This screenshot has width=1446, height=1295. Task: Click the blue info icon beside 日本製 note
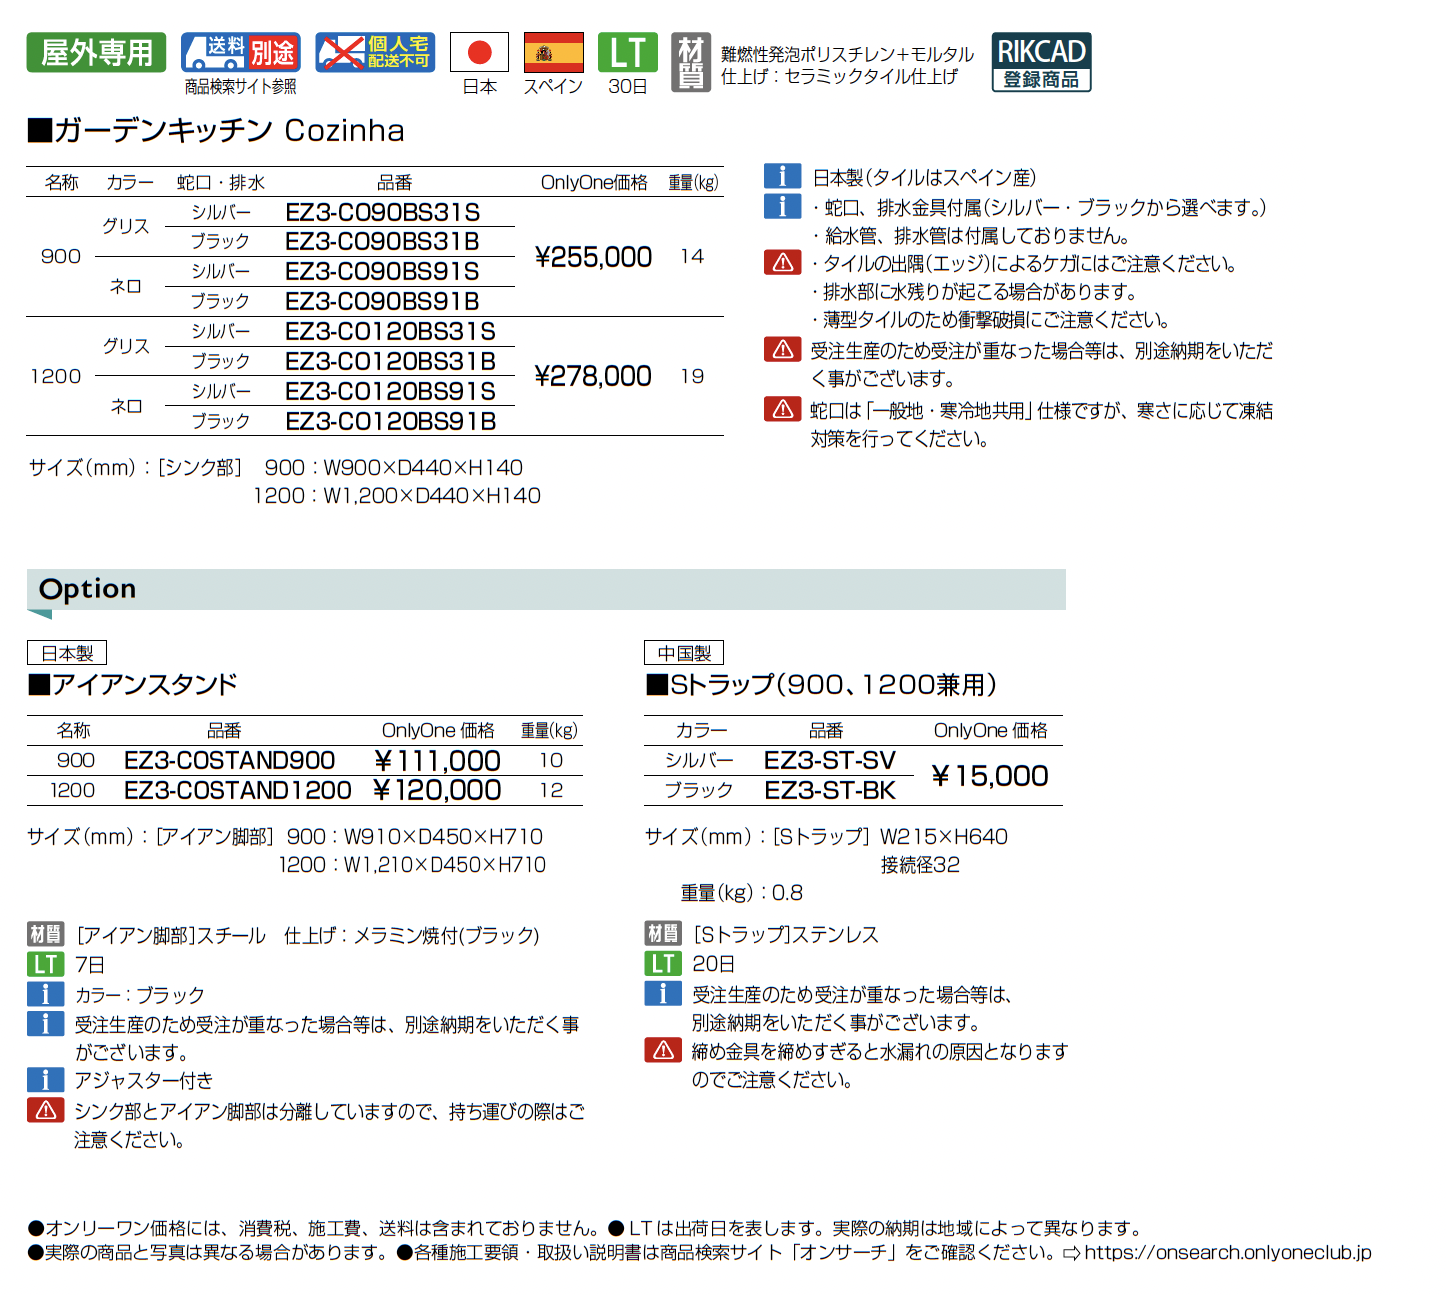tap(782, 177)
